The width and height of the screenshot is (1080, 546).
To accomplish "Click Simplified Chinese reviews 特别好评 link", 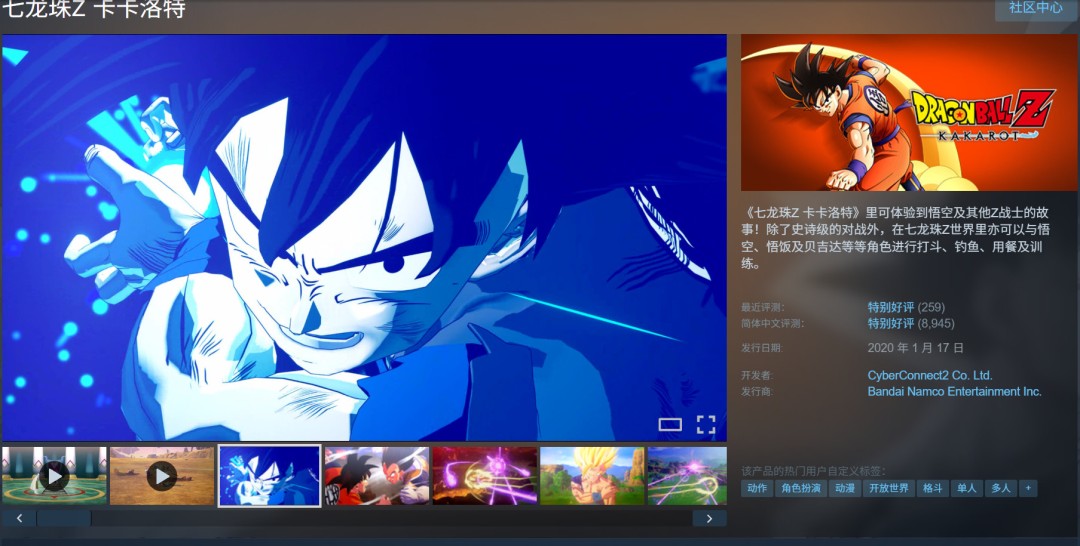I will [x=890, y=324].
